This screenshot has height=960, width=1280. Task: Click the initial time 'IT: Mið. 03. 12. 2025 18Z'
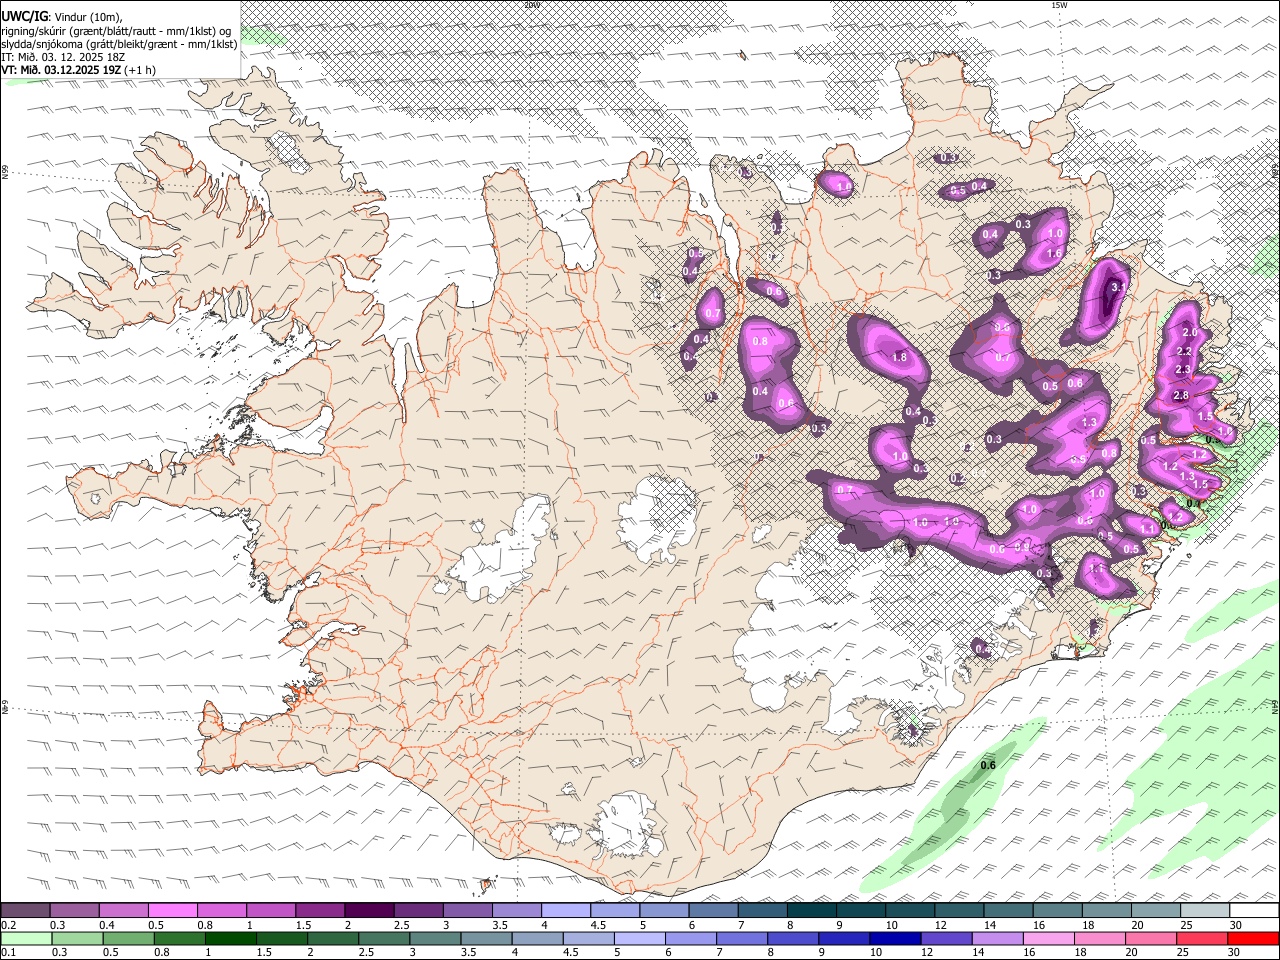click(63, 57)
